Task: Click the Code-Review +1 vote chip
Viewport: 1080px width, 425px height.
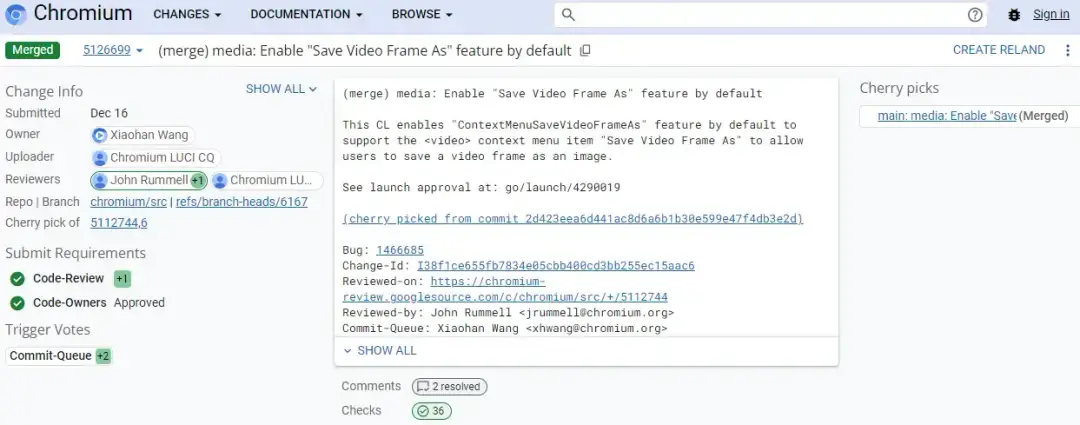Action: [122, 279]
